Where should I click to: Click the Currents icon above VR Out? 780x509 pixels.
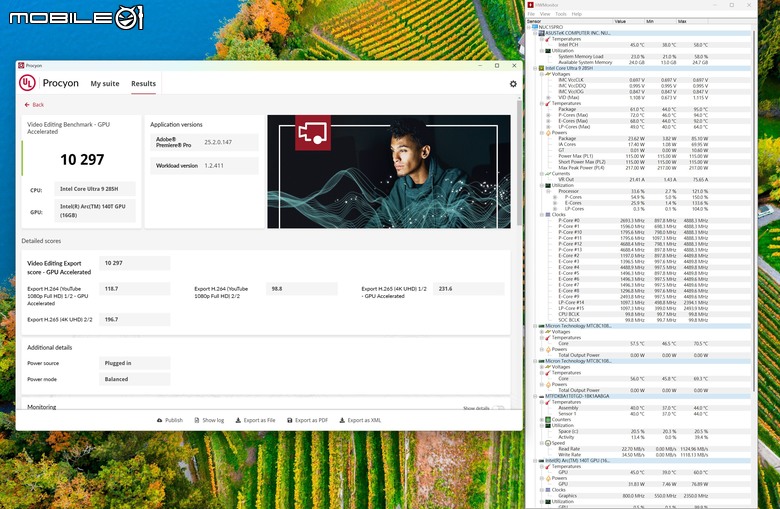(548, 174)
